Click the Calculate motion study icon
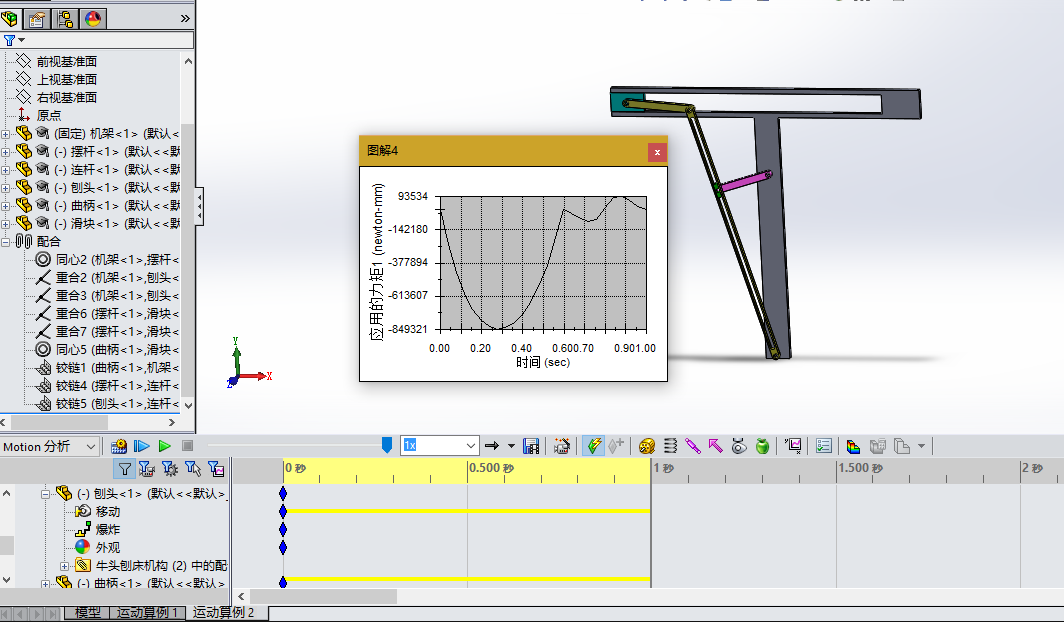The image size is (1064, 622). pyautogui.click(x=119, y=446)
